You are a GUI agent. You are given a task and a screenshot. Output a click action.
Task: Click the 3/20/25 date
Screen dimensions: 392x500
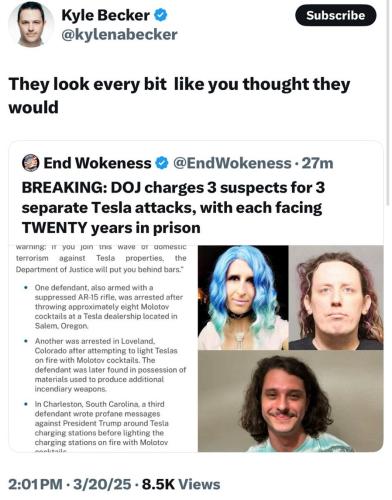point(103,486)
